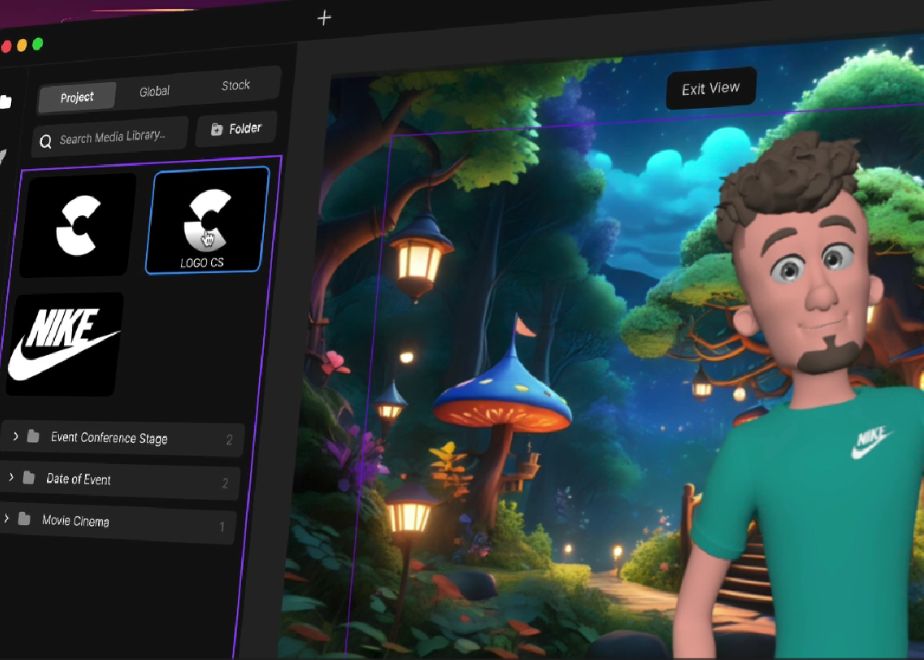Select the Stock tab
The height and width of the screenshot is (660, 924).
click(x=236, y=85)
